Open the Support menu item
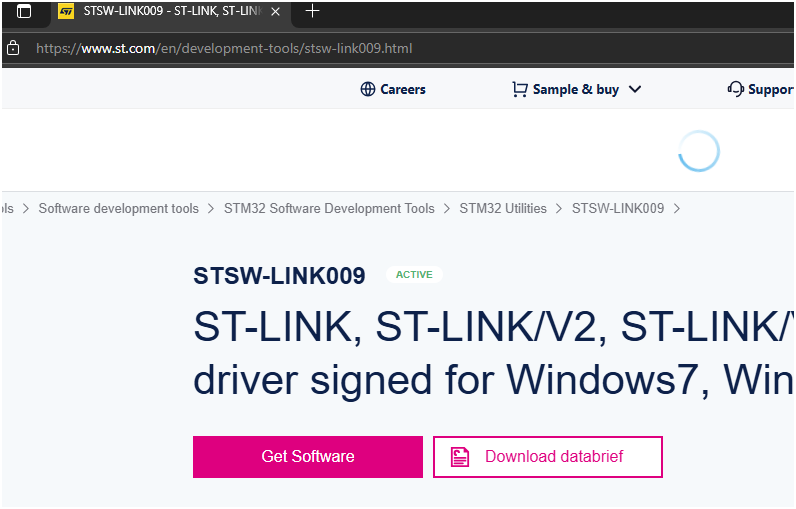 771,90
